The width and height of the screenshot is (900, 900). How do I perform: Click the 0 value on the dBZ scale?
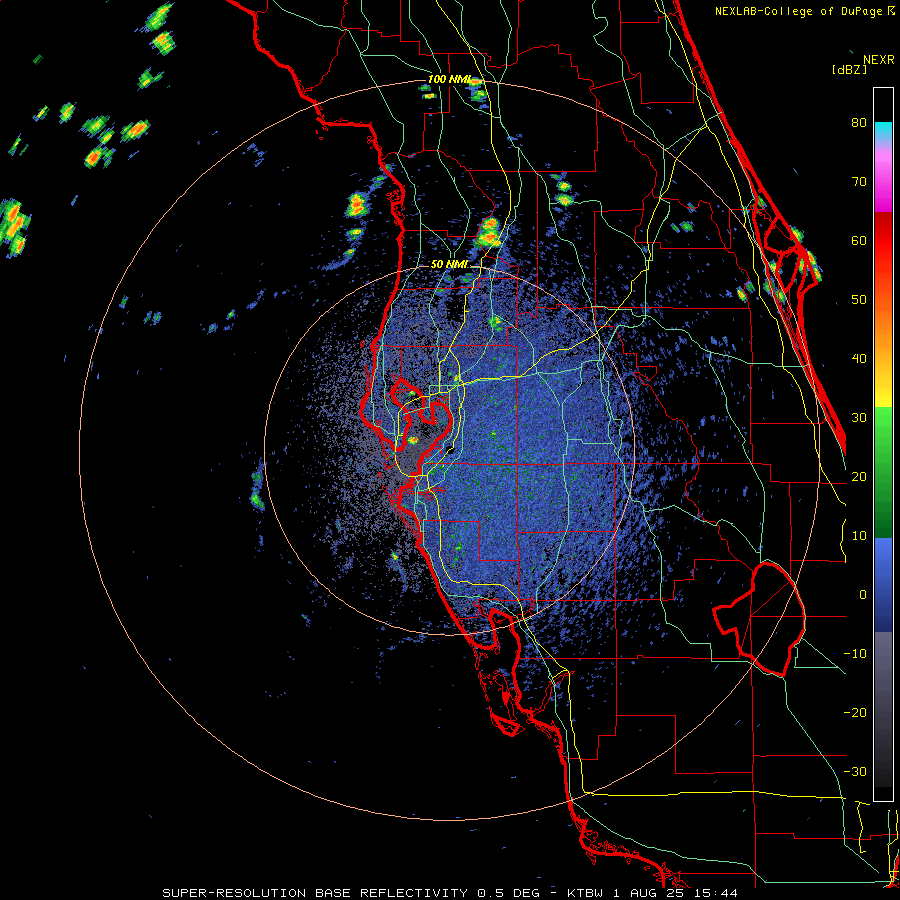pos(863,595)
